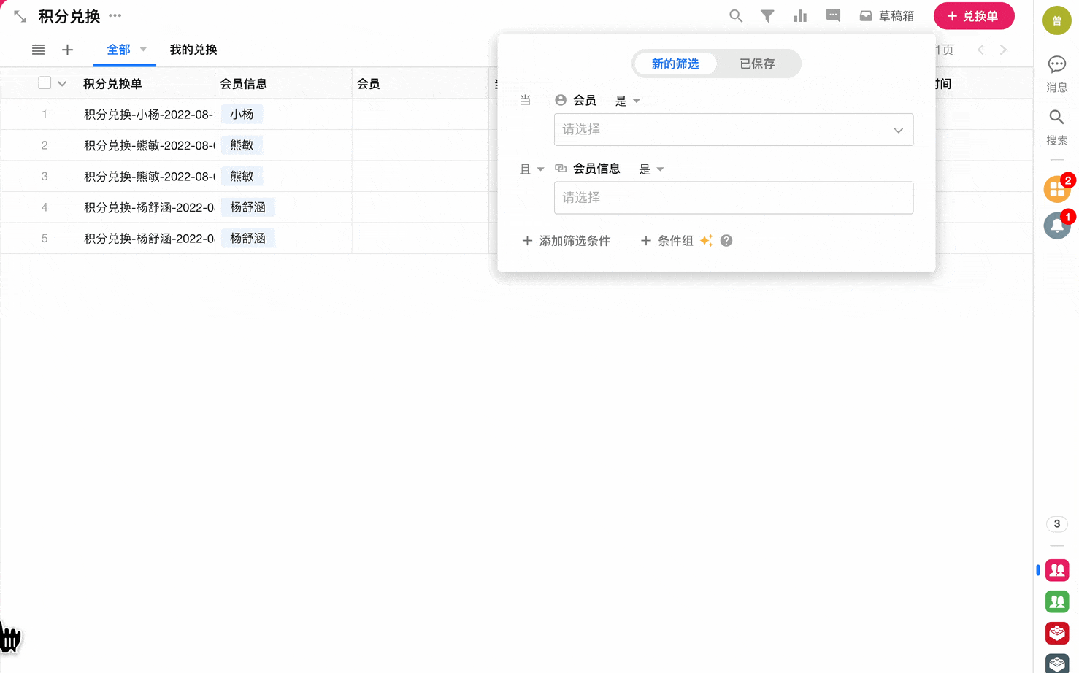Click 添加筛选条件 to add filter
Image resolution: width=1079 pixels, height=673 pixels.
[566, 241]
